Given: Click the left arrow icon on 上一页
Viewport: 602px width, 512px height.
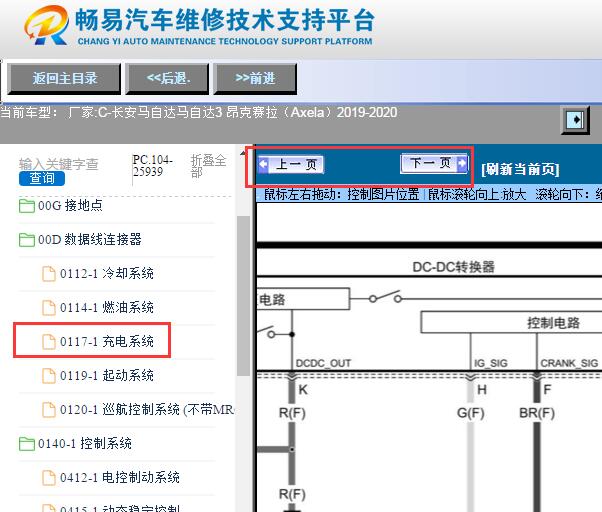Looking at the screenshot, I should (x=263, y=164).
